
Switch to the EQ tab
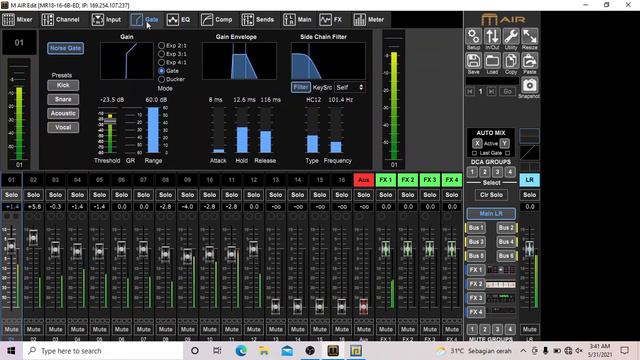pos(179,20)
